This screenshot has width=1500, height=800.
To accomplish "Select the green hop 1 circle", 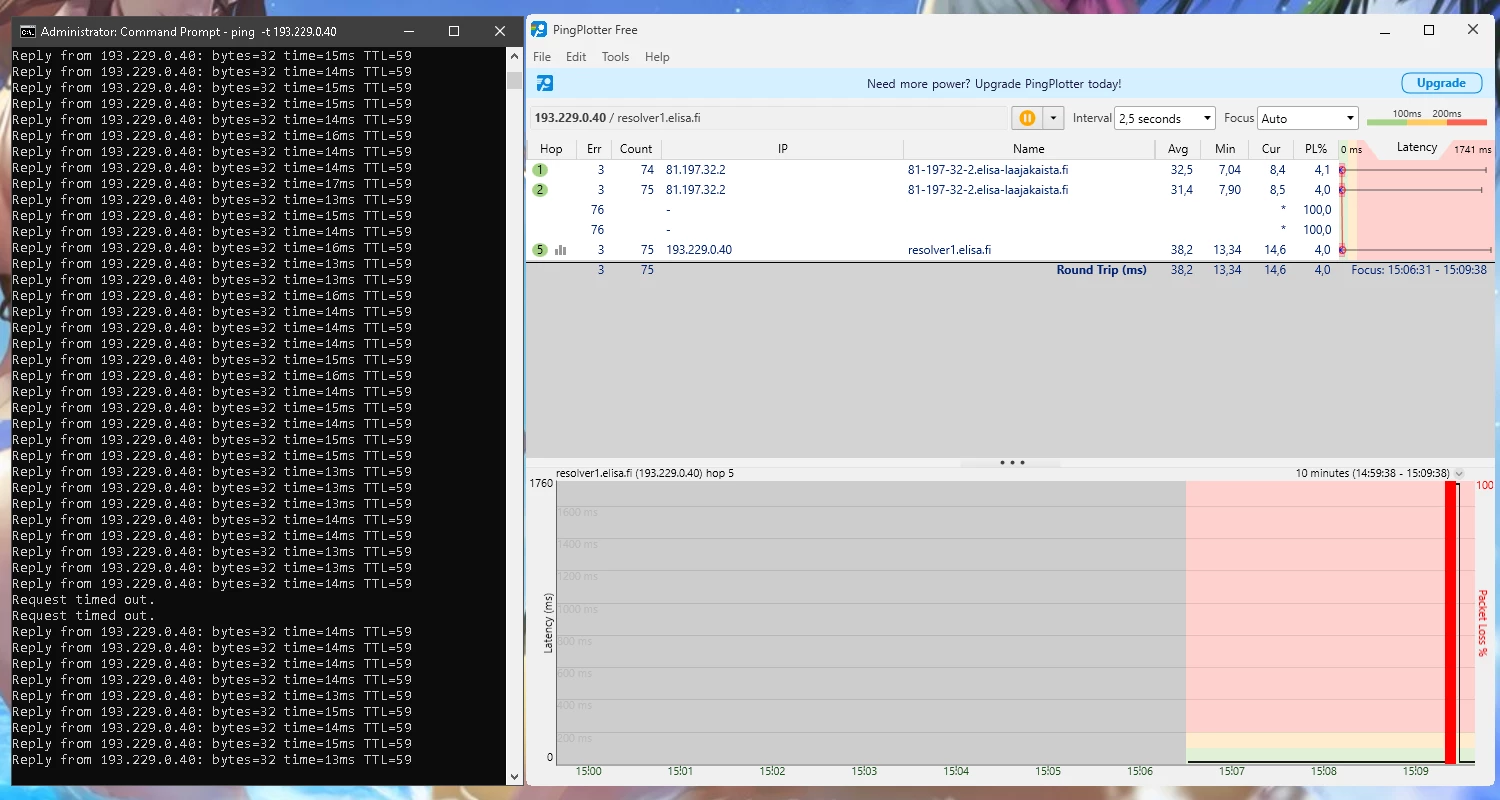I will coord(540,170).
